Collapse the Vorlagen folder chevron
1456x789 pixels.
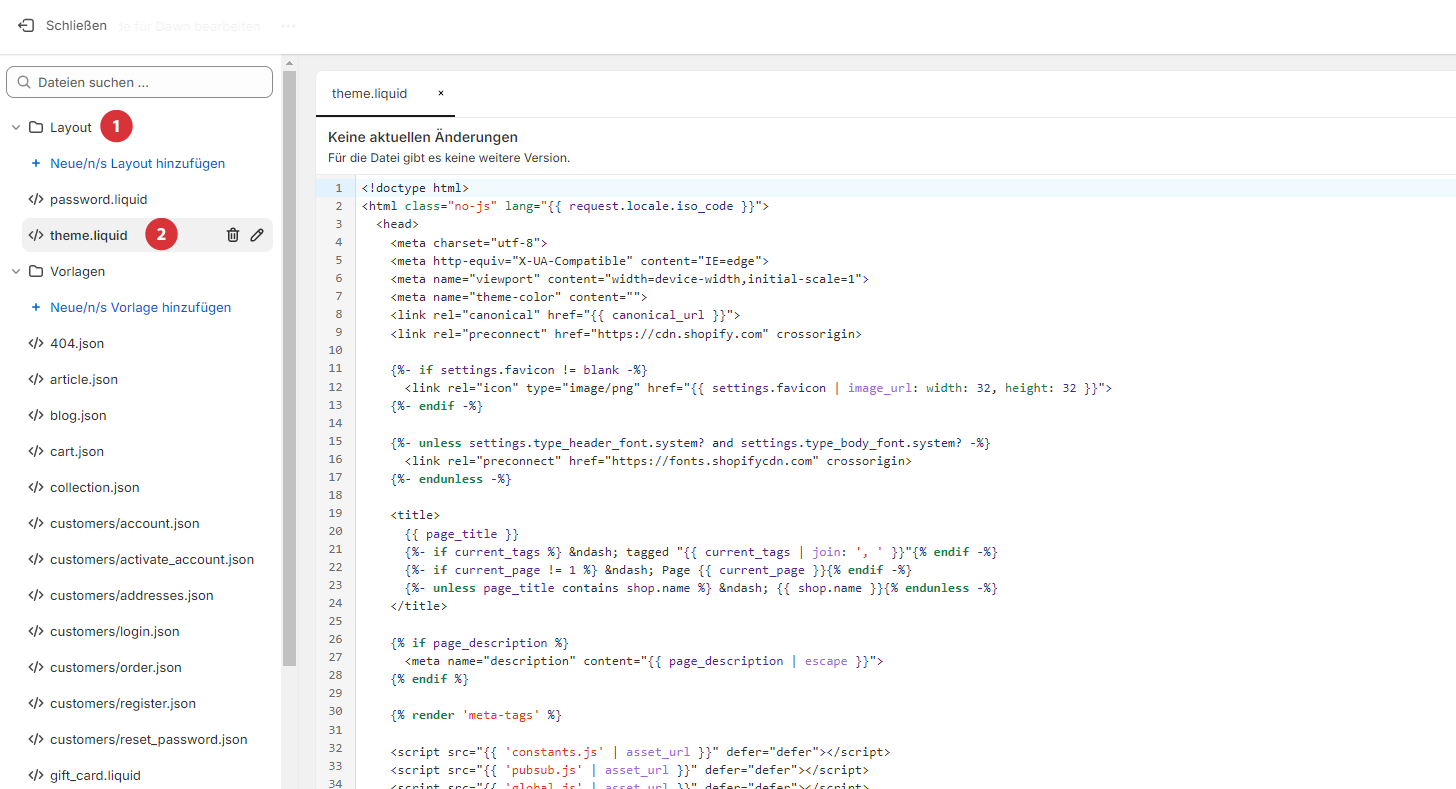point(16,271)
